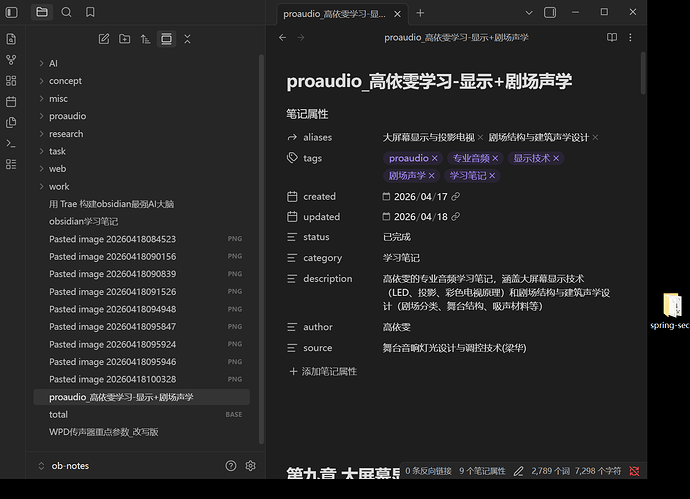Toggle the left sidebar collapse icon

pyautogui.click(x=11, y=12)
